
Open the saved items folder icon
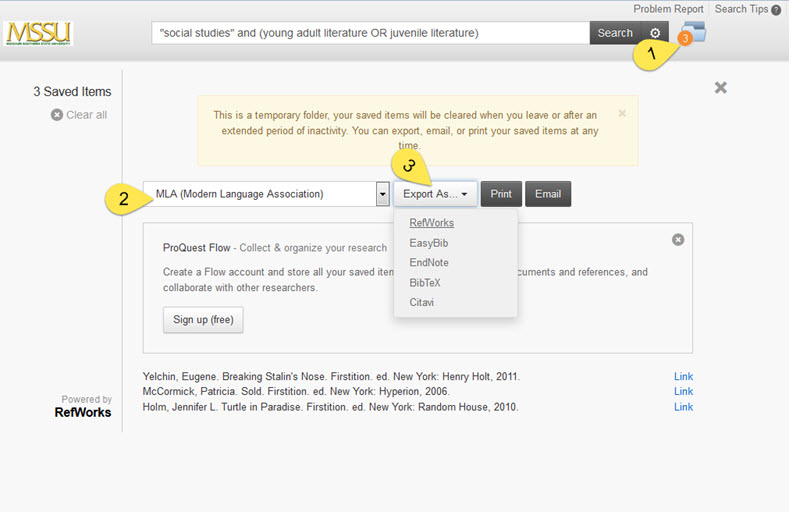coord(693,33)
